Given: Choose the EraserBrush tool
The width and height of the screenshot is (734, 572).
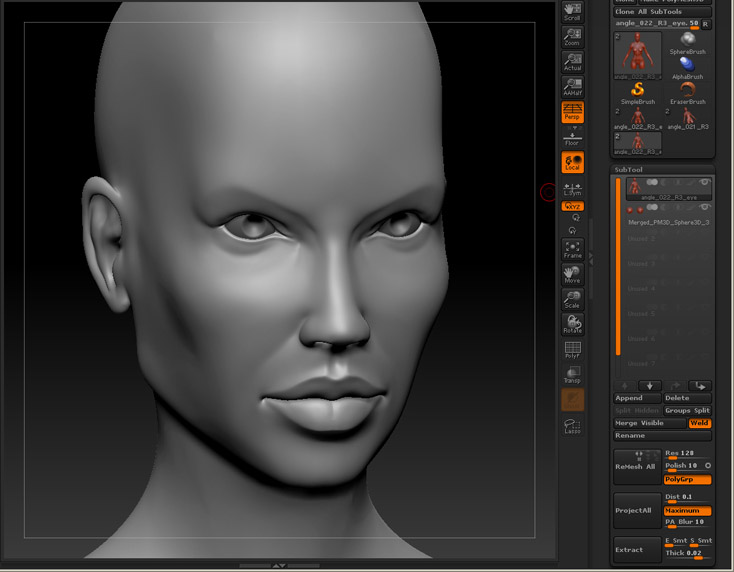Looking at the screenshot, I should 687,93.
